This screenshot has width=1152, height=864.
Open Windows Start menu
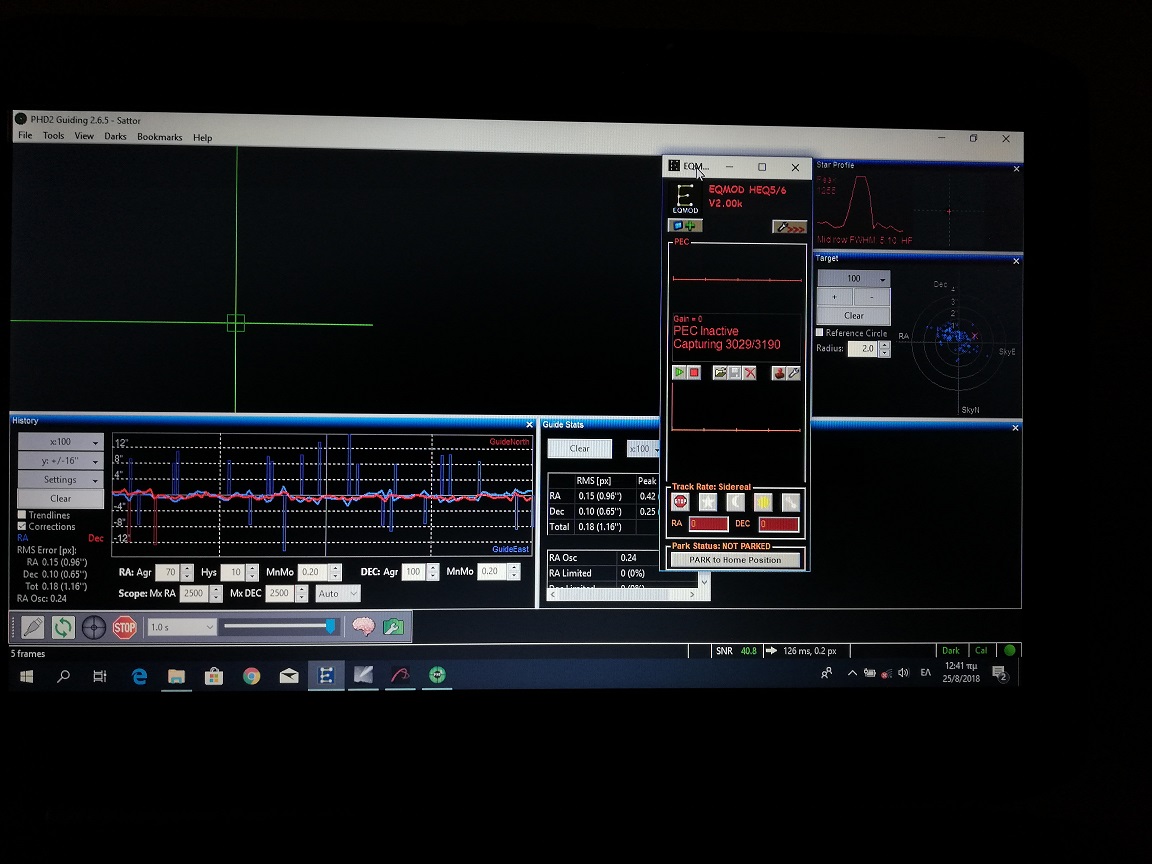click(26, 676)
